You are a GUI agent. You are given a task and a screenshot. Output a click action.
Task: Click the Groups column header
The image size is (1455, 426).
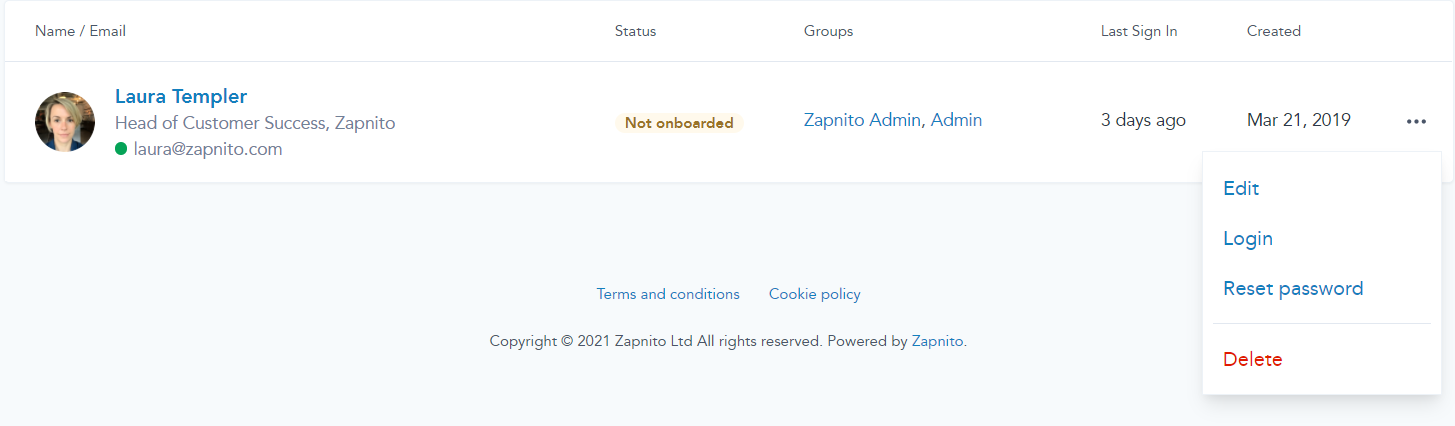(828, 31)
